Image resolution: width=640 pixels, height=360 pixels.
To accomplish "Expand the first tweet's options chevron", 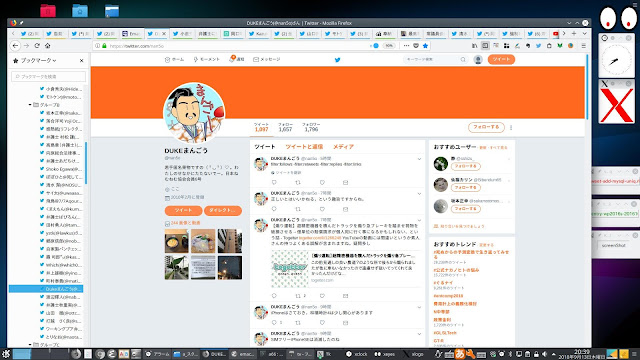I will 419,159.
